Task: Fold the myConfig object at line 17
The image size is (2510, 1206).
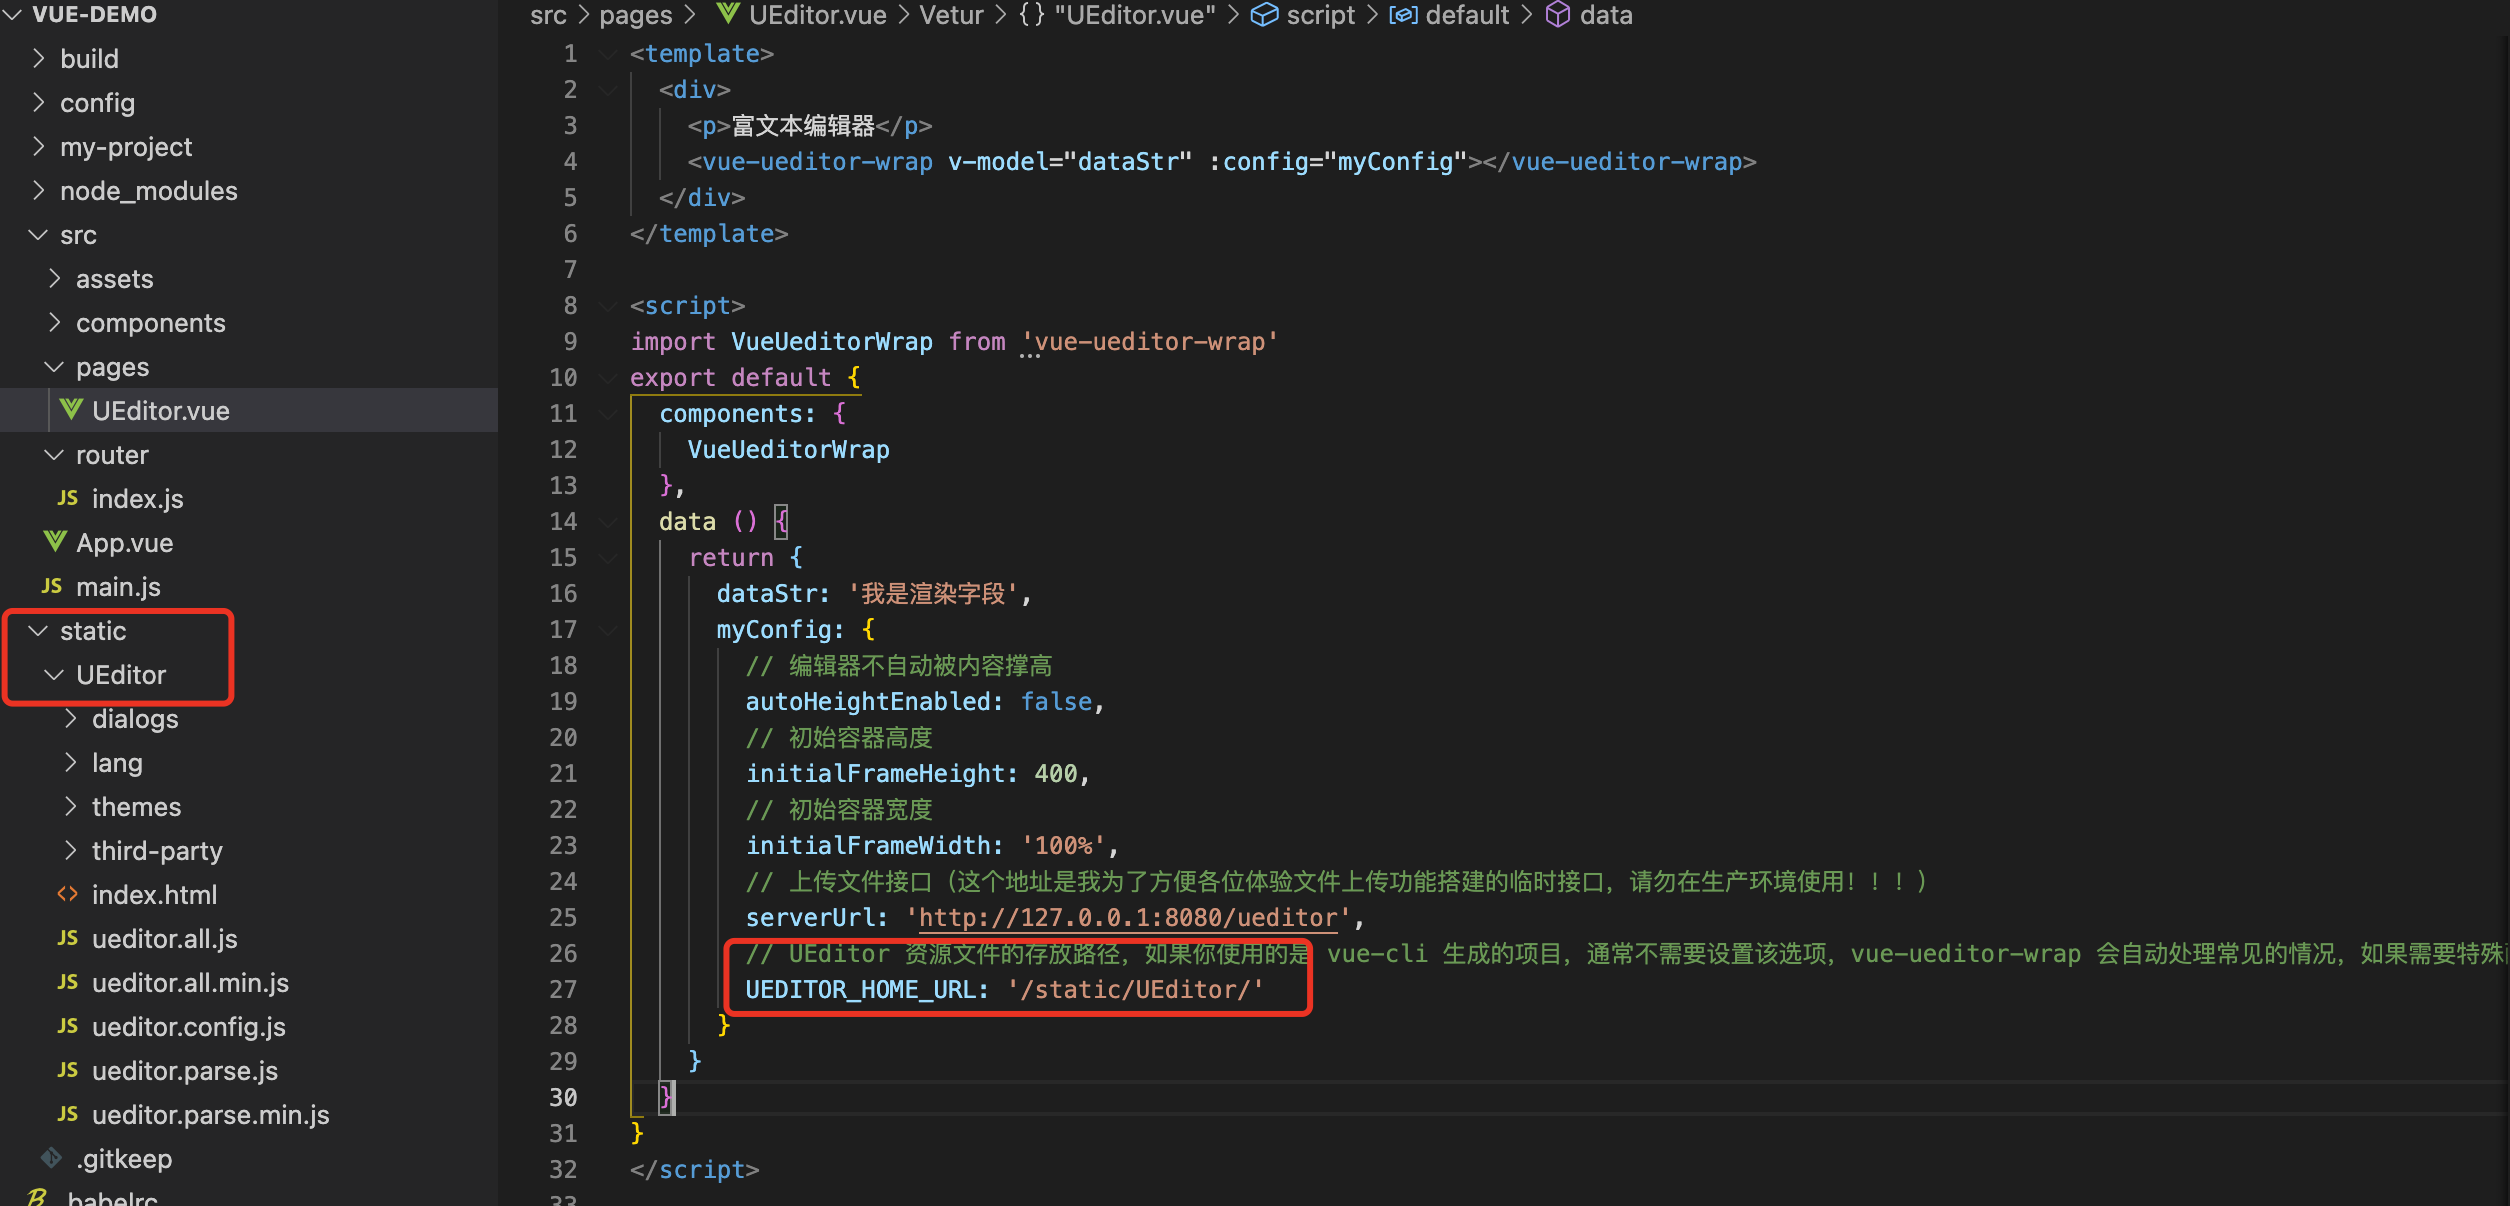Action: coord(607,630)
